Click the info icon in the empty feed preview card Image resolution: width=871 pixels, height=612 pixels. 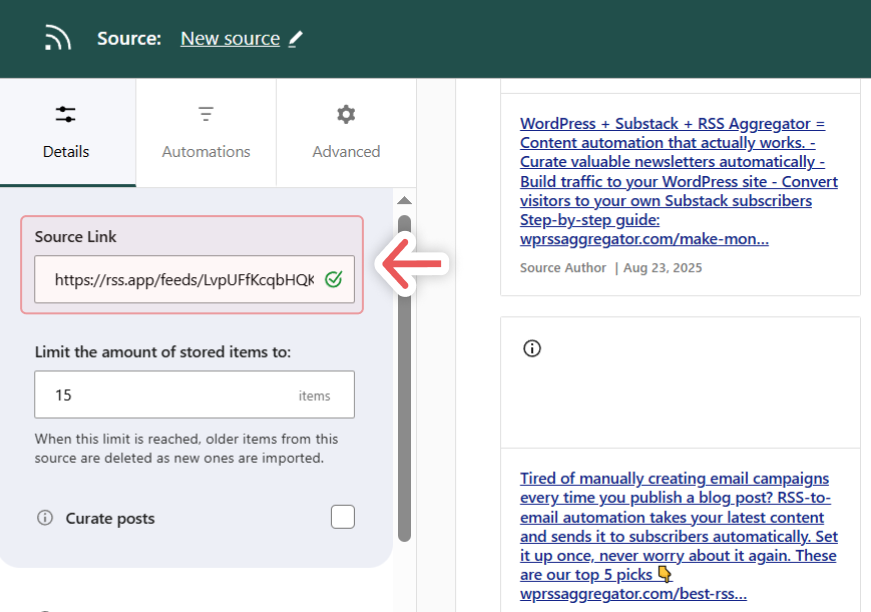coord(531,348)
